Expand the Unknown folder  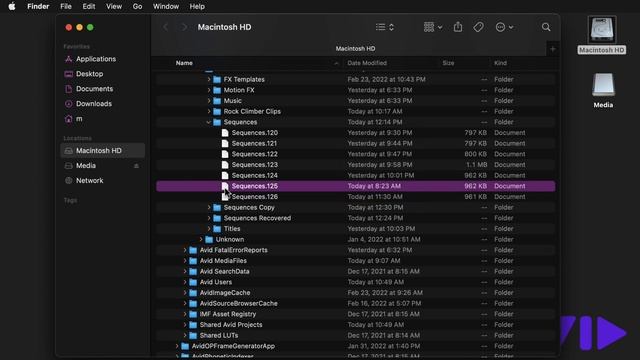tap(201, 240)
